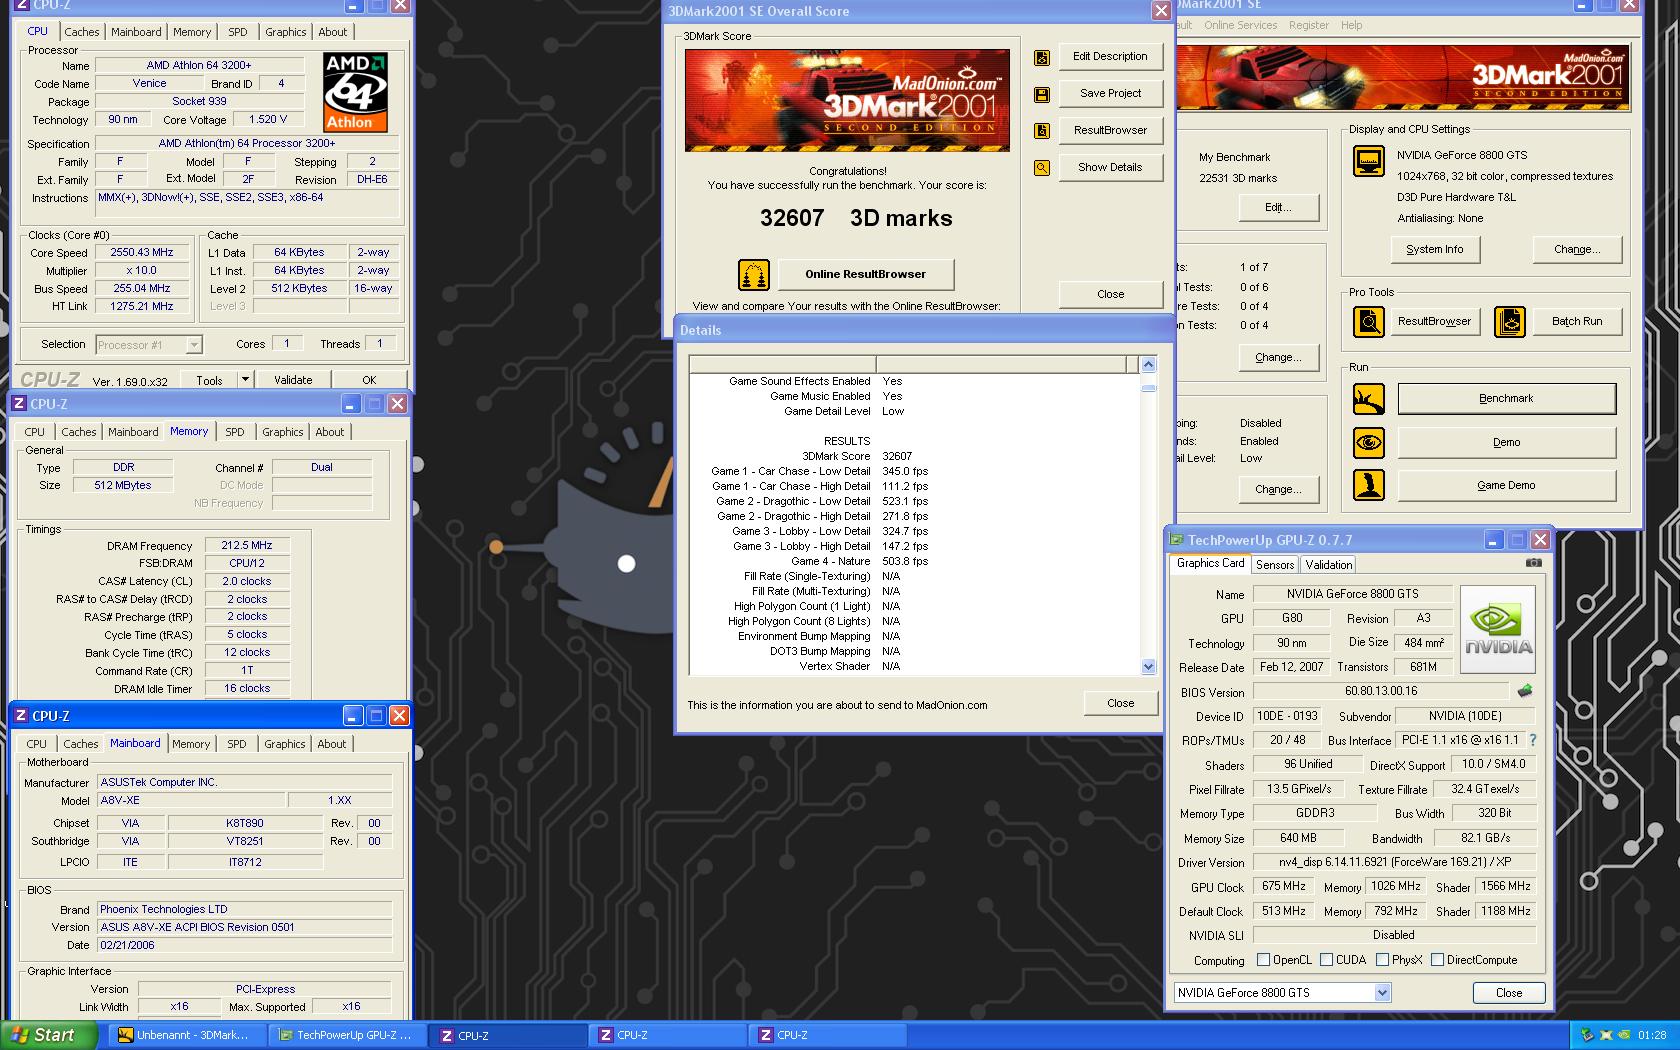The image size is (1680, 1050).
Task: Click the Benchmark run button
Action: pyautogui.click(x=1506, y=398)
